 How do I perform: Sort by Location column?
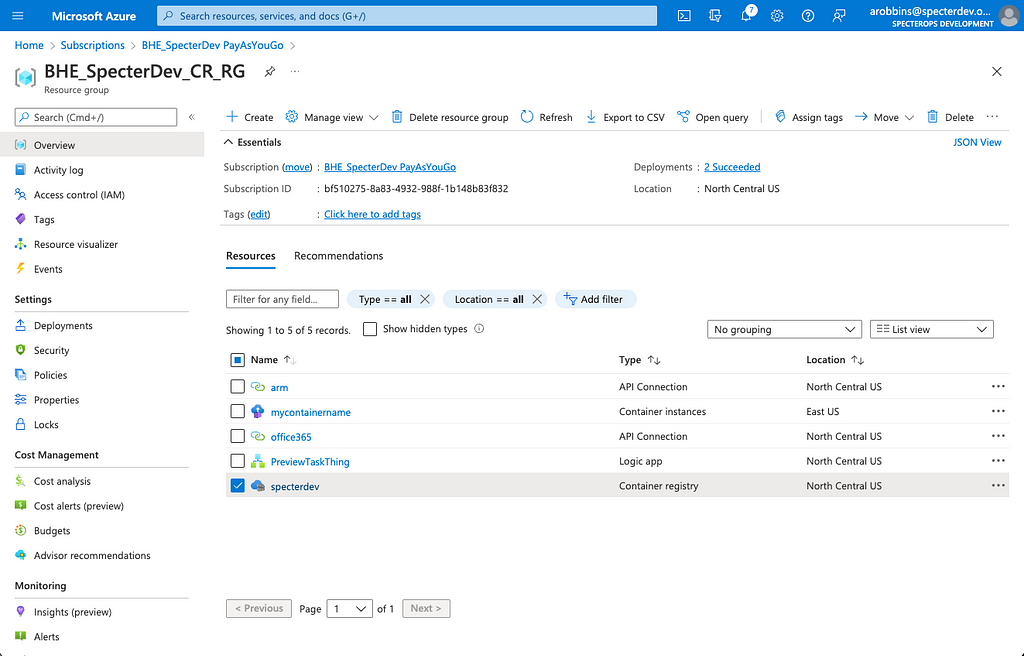[x=835, y=360]
